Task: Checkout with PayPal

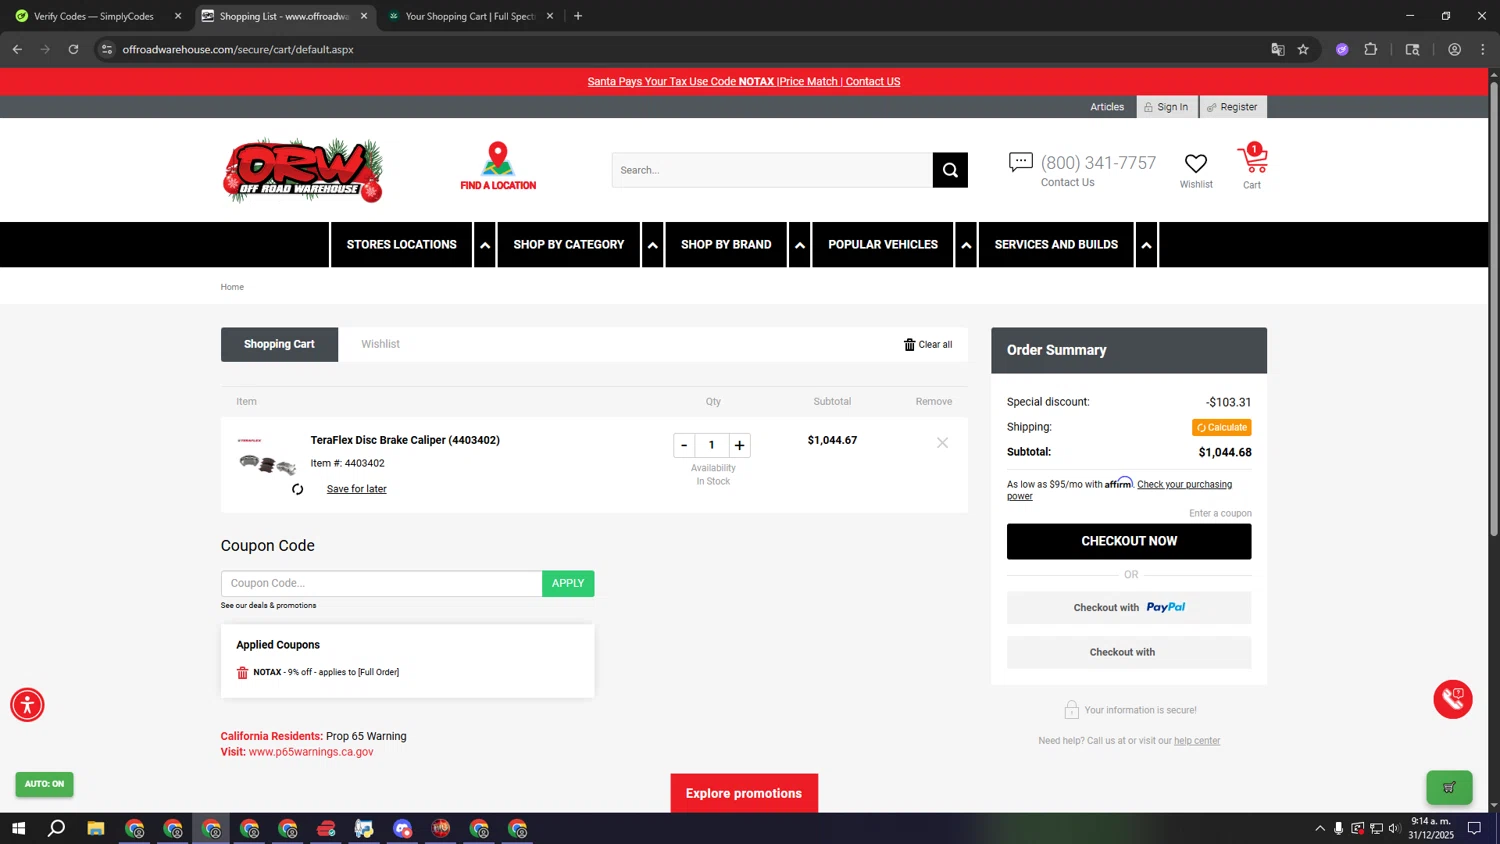Action: click(x=1129, y=607)
